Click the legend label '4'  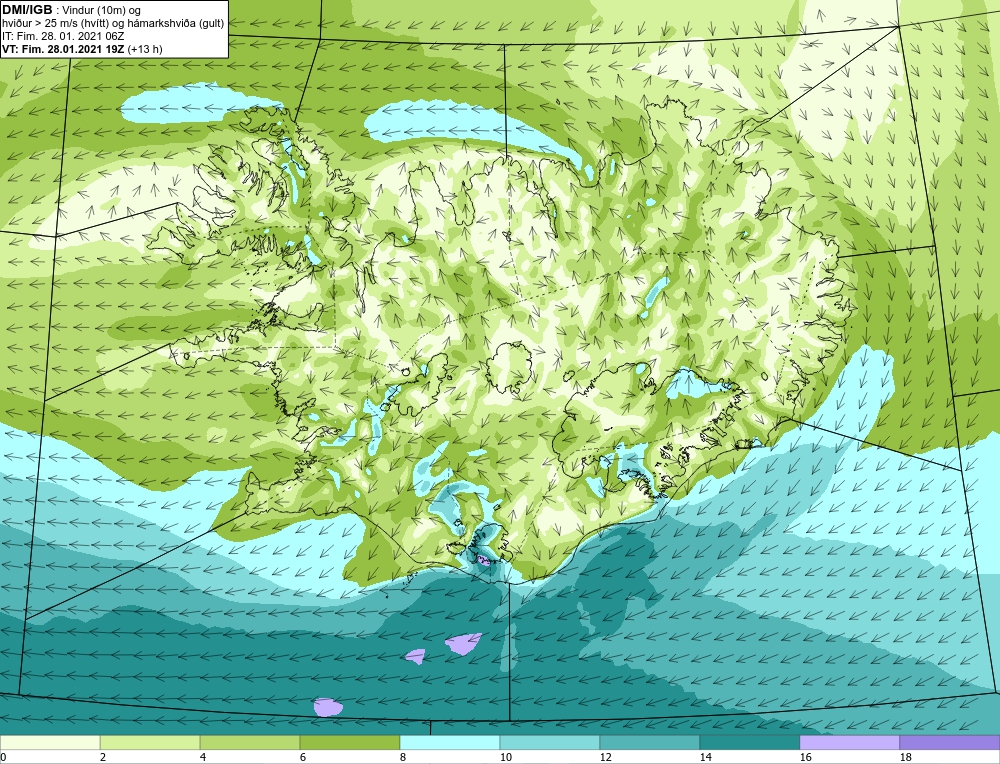point(203,757)
